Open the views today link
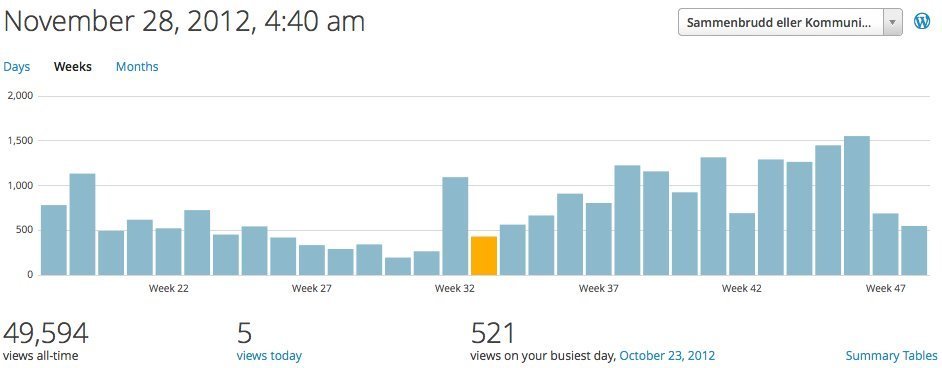Screen dimensions: 942x368 [269, 355]
